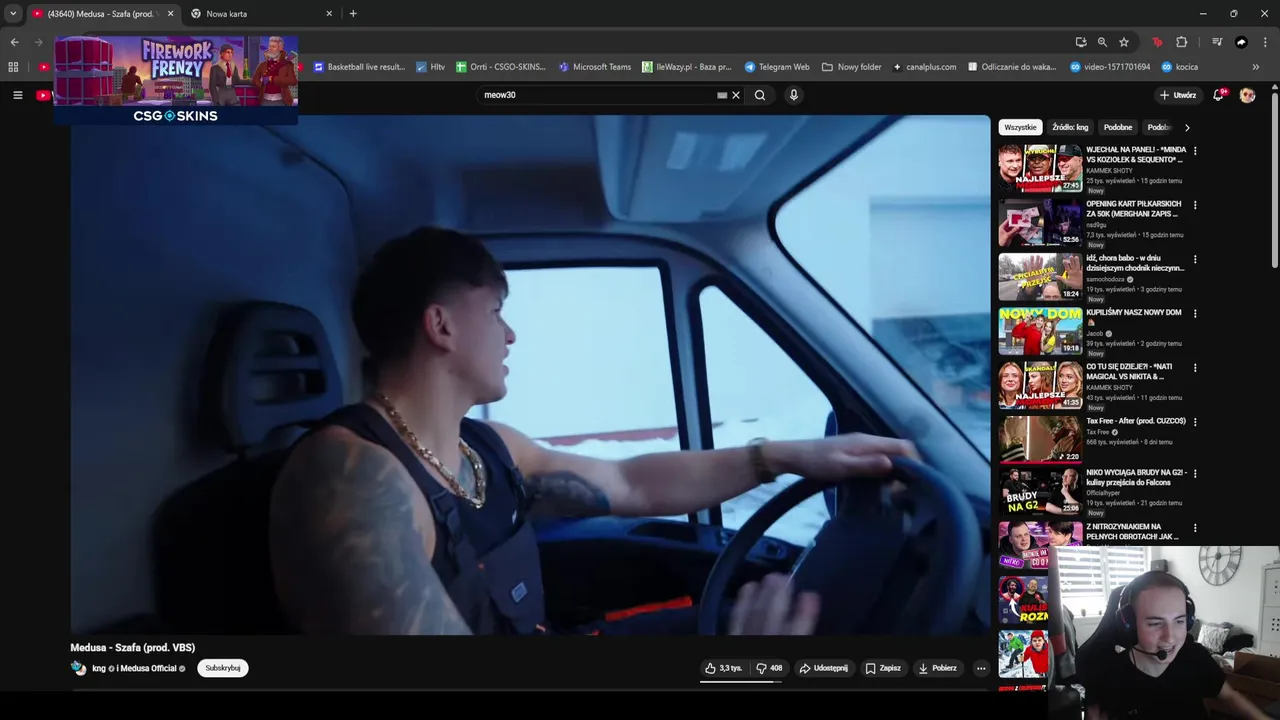
Task: Open the YouTube hamburger guide menu
Action: (x=17, y=95)
